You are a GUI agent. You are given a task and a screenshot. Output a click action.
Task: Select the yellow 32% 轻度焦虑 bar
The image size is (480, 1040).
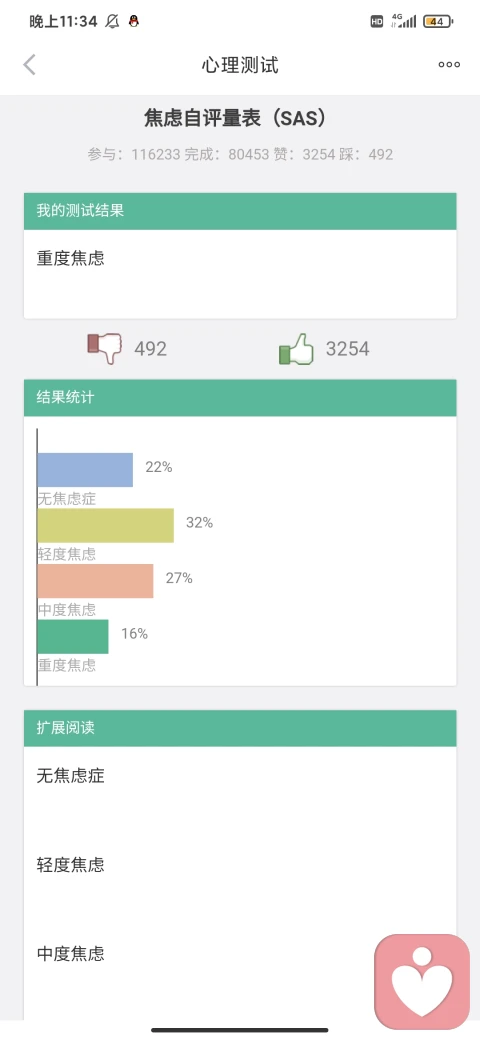click(105, 525)
